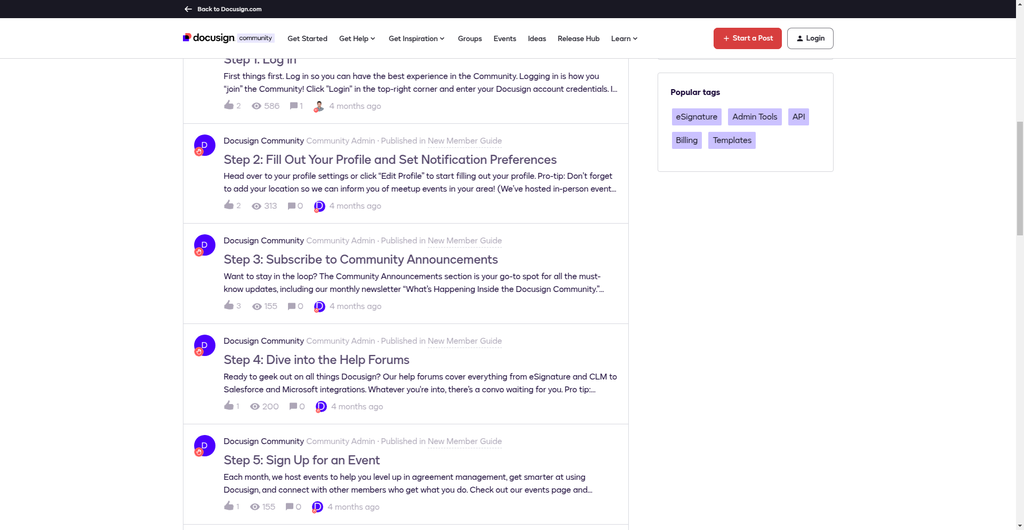Click small D avatar in Step 5 footer
The width and height of the screenshot is (1024, 530).
(317, 507)
